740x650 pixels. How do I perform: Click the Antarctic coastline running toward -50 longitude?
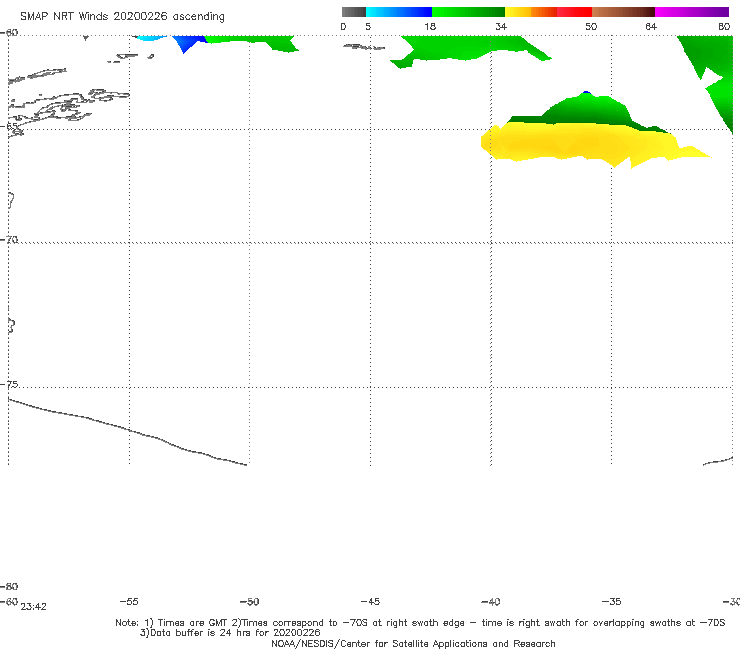click(127, 431)
